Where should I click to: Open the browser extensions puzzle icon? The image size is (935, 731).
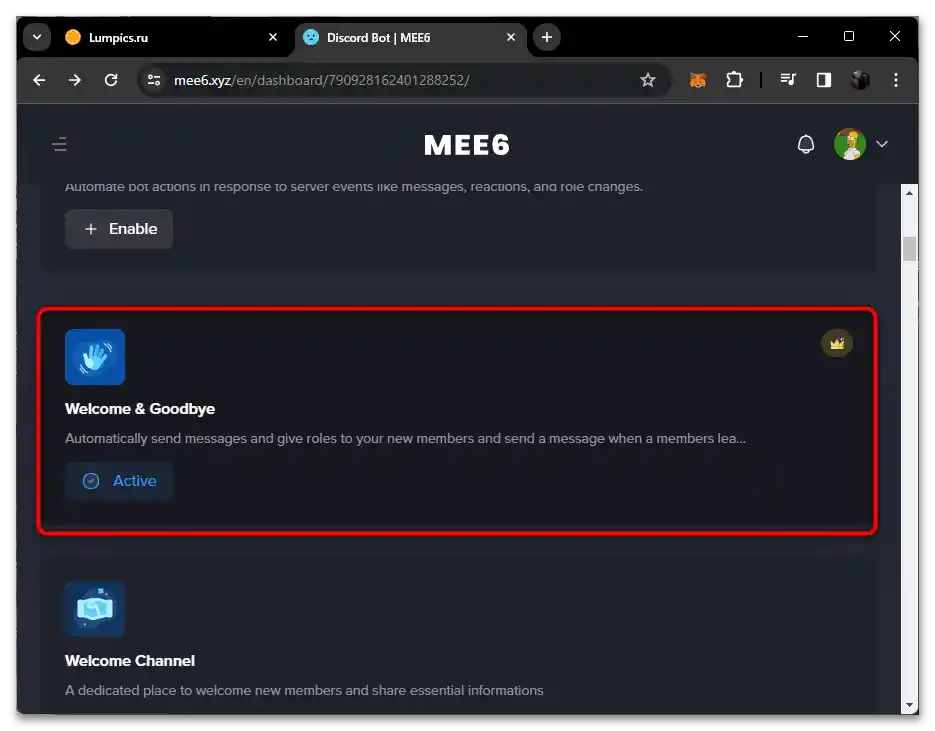click(x=735, y=80)
